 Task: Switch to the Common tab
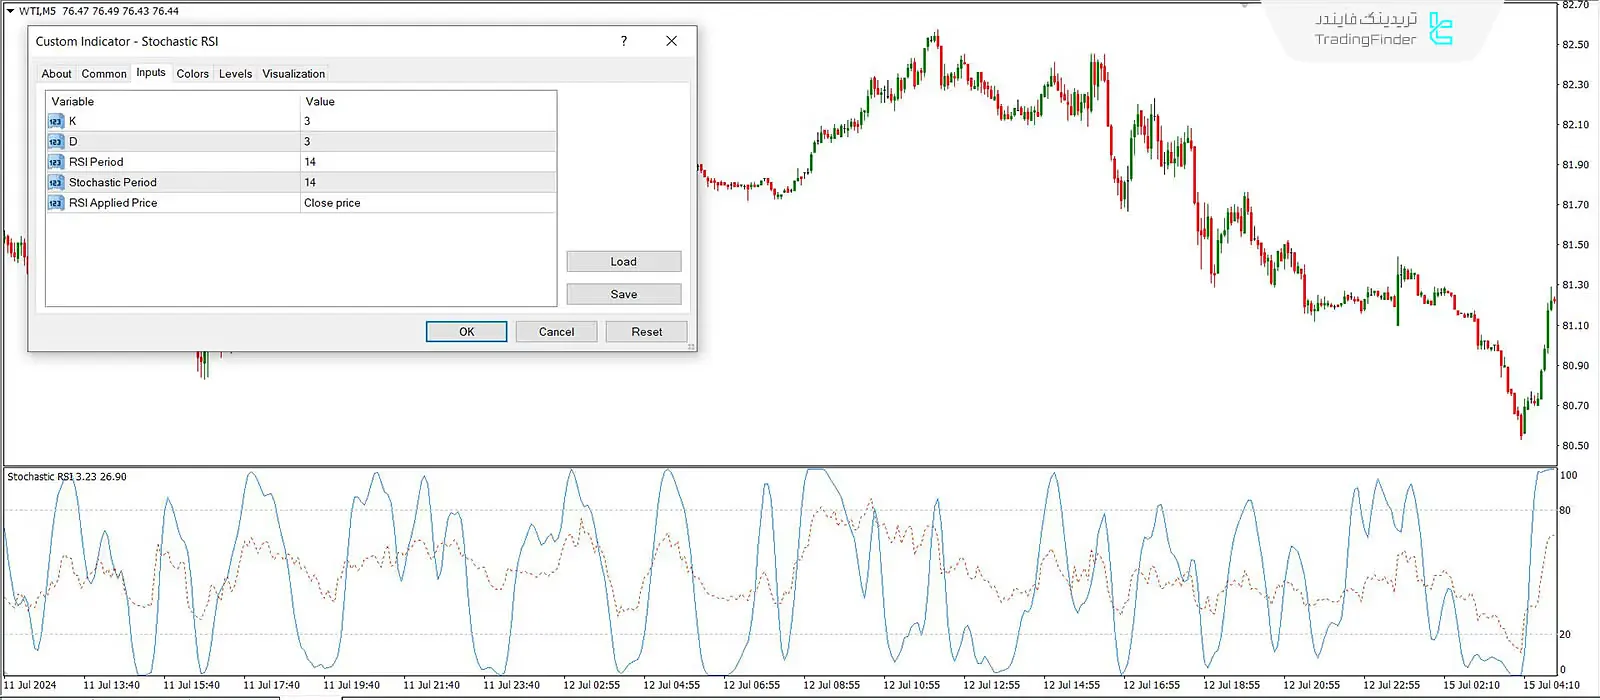104,74
